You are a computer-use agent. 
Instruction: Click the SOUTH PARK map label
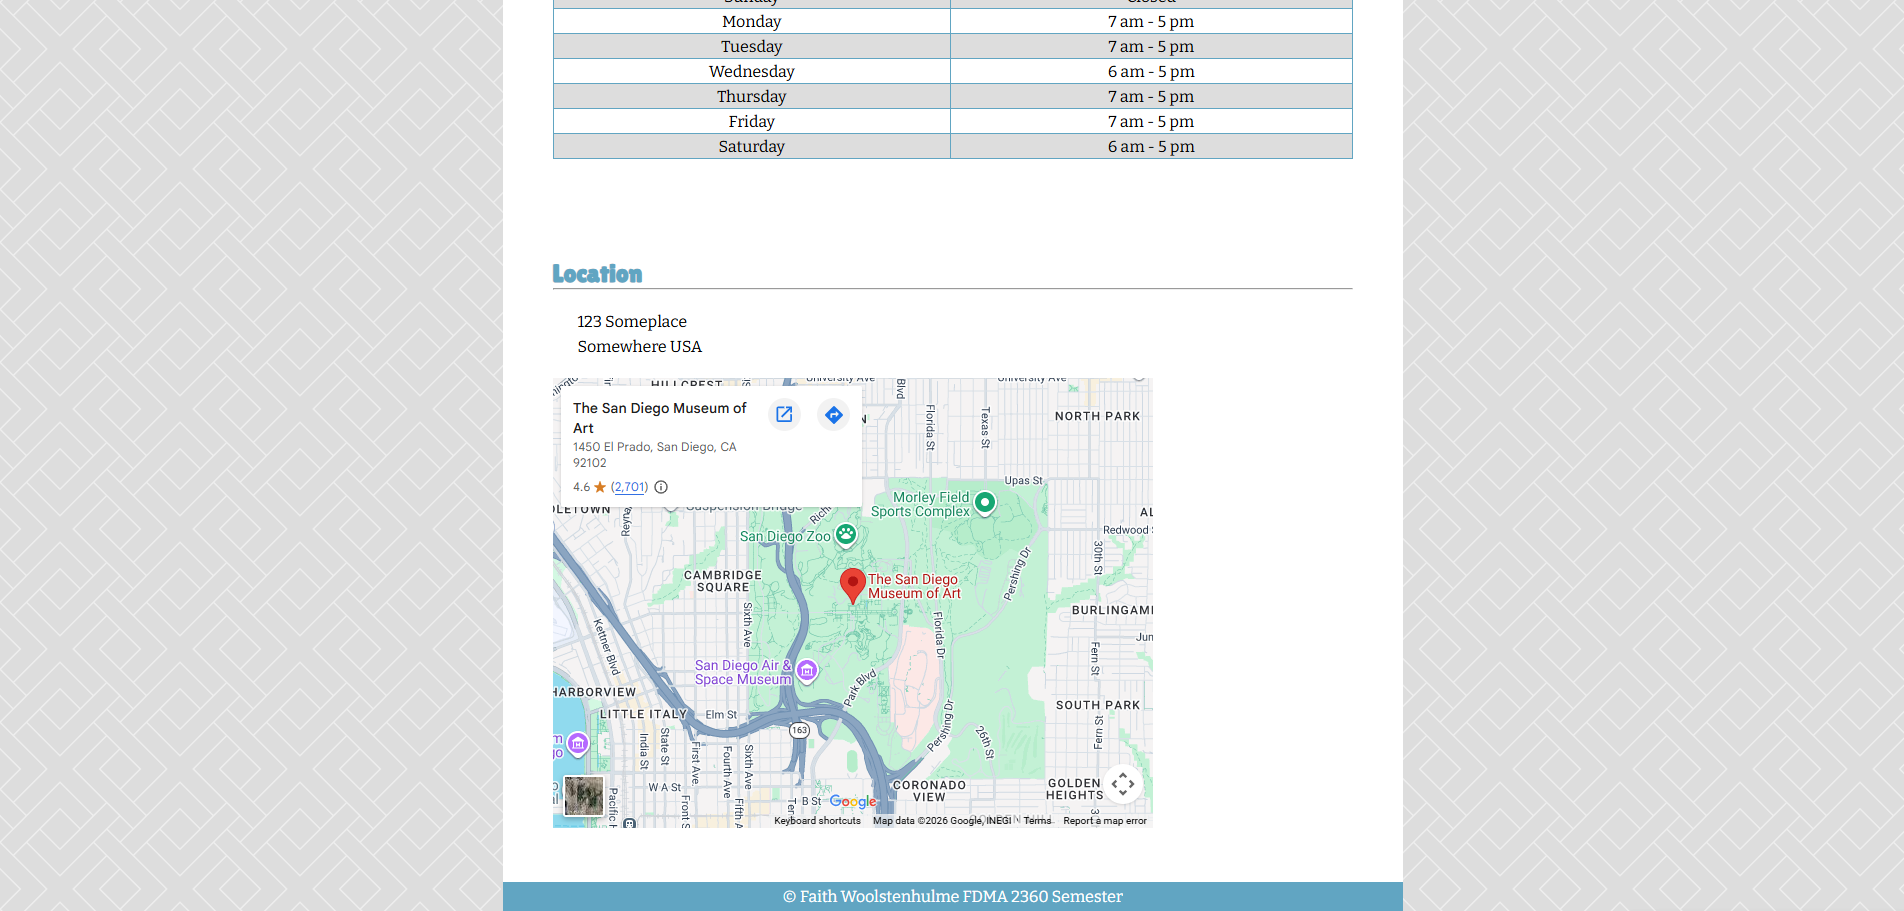[1098, 705]
